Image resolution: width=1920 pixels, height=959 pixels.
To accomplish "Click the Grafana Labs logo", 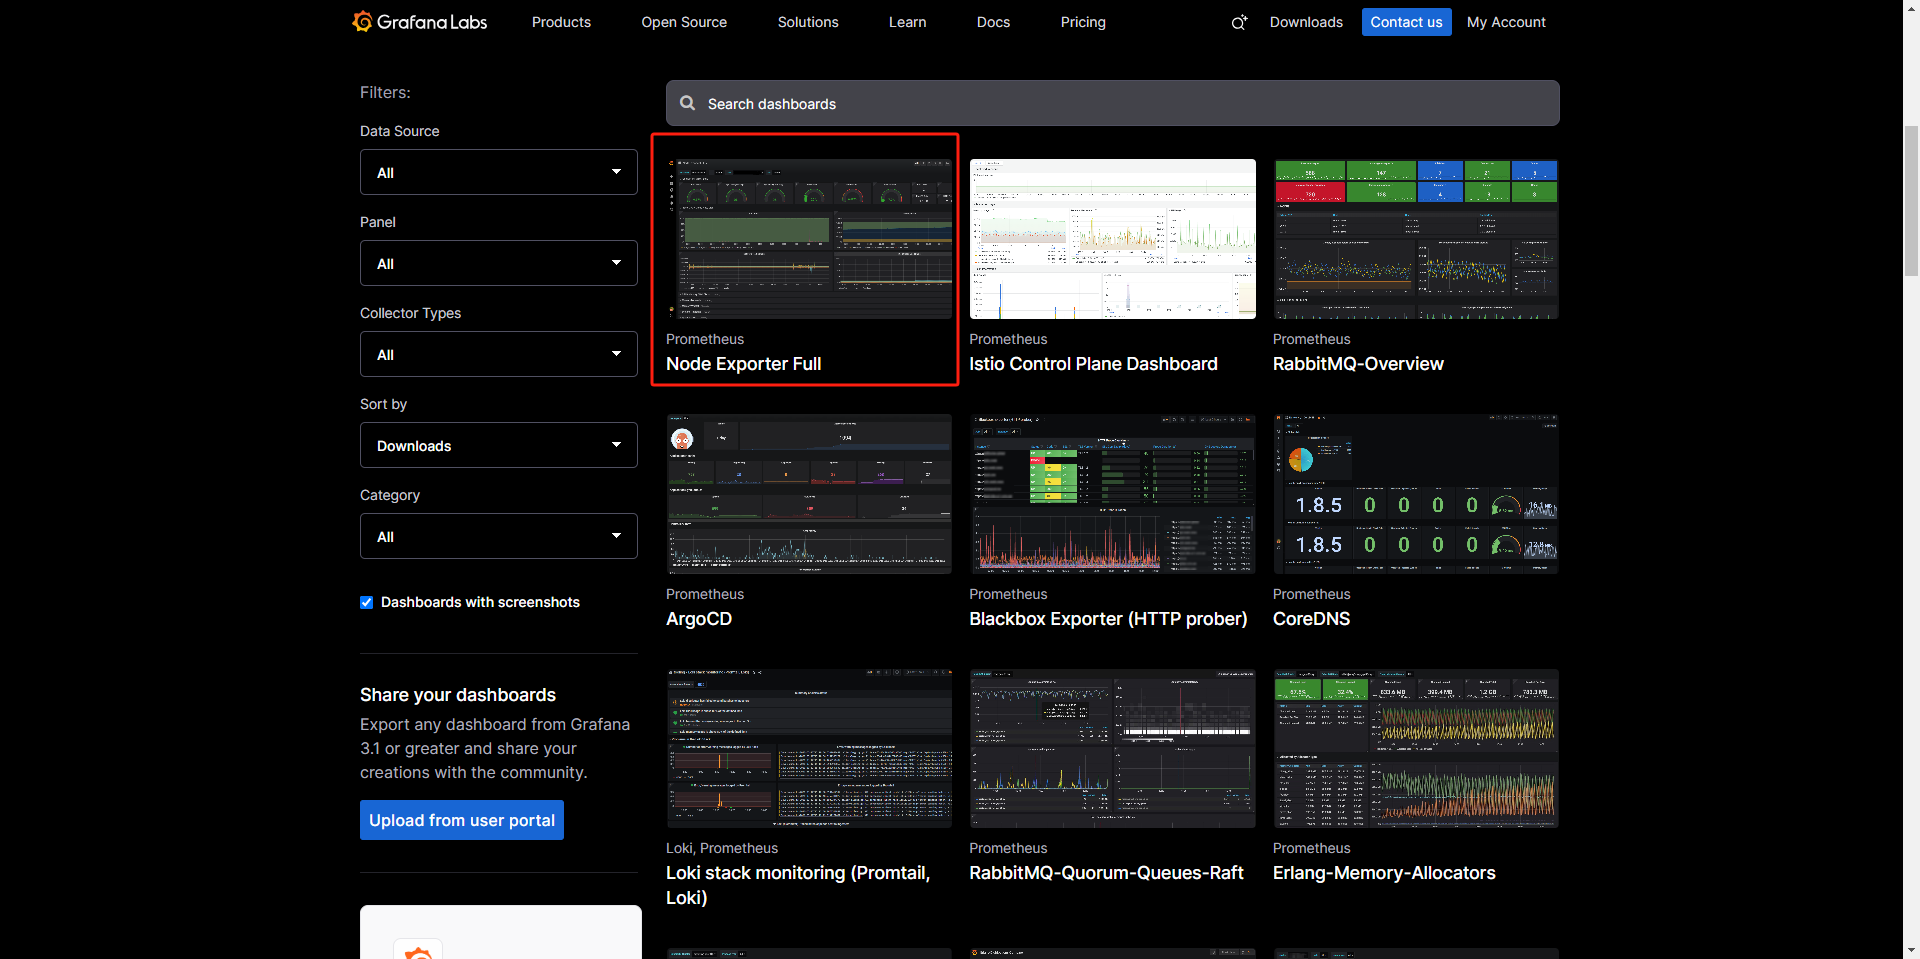I will 420,21.
